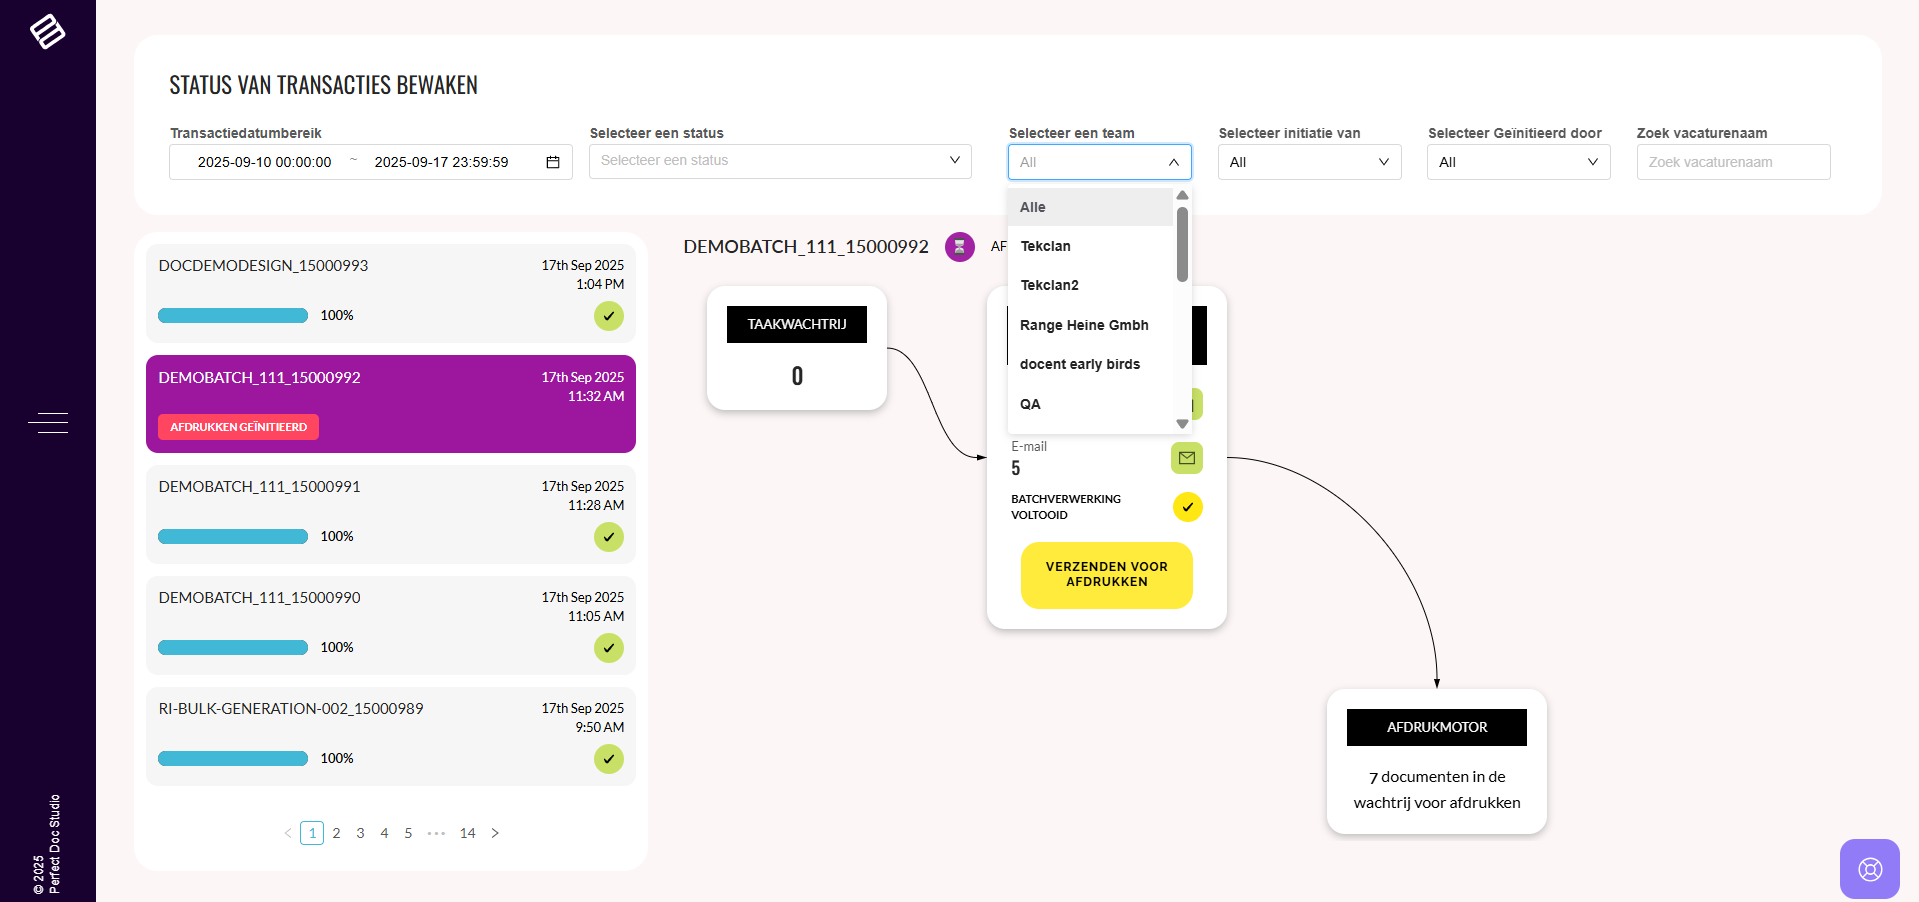1919x902 pixels.
Task: Open the Selecteer initiatie van dropdown
Action: pyautogui.click(x=1309, y=162)
